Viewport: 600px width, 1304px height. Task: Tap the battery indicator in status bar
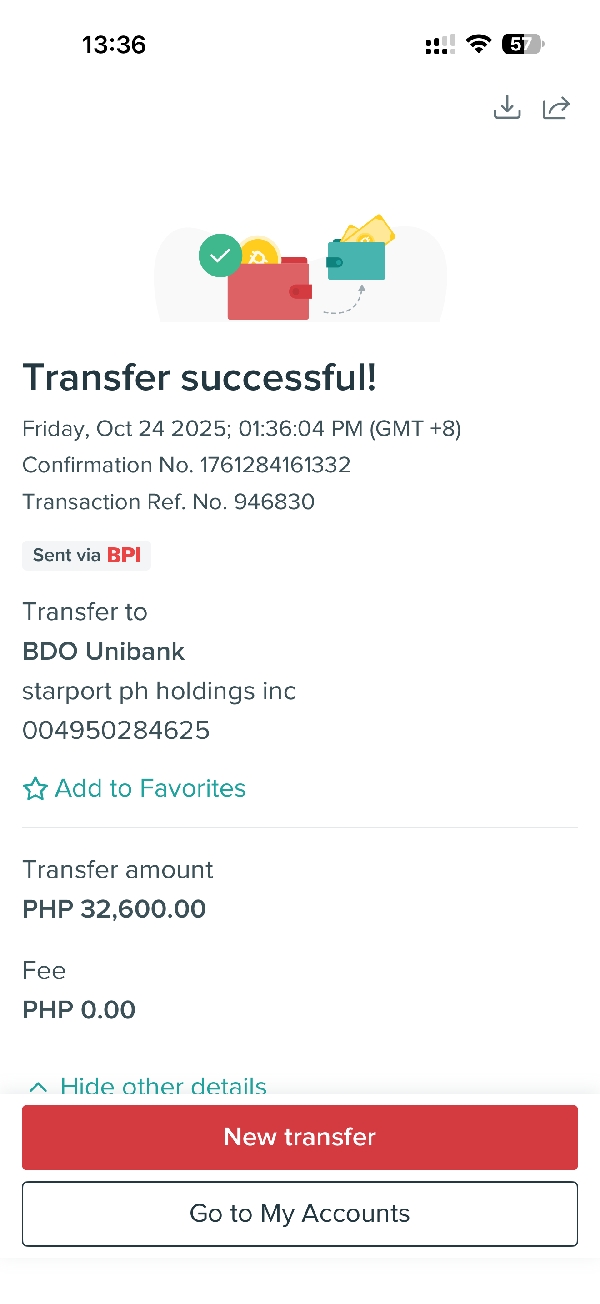[523, 44]
